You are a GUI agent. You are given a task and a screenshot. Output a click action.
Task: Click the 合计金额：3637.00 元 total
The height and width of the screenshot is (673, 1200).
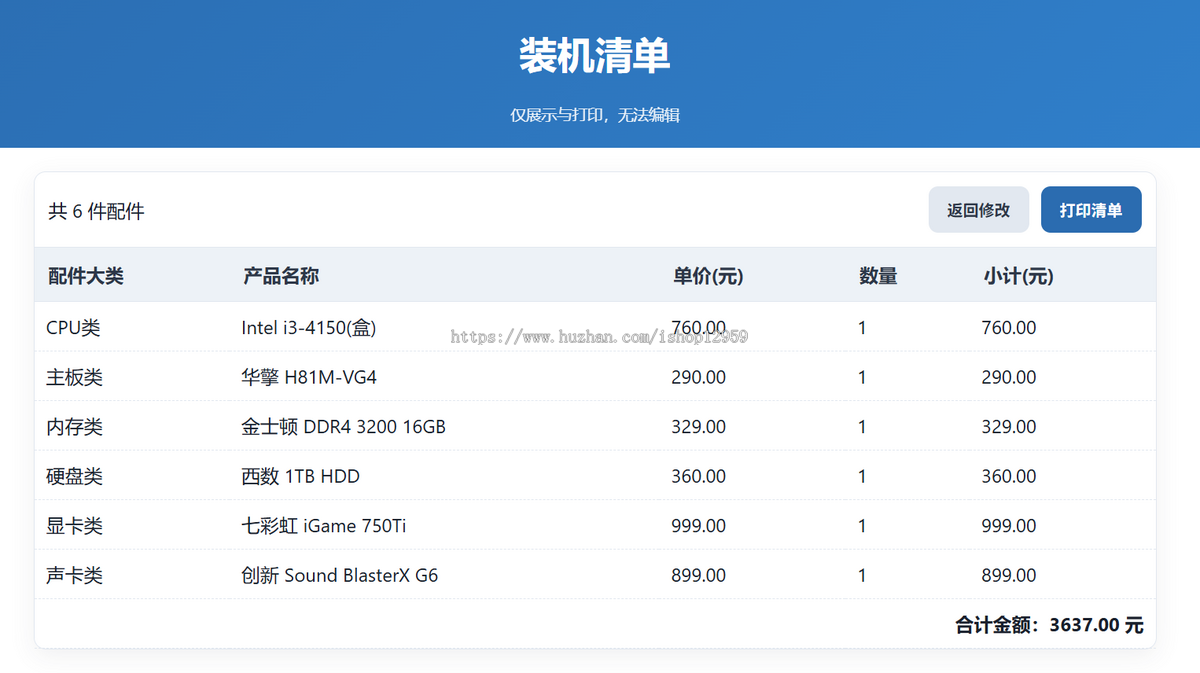(x=1049, y=626)
